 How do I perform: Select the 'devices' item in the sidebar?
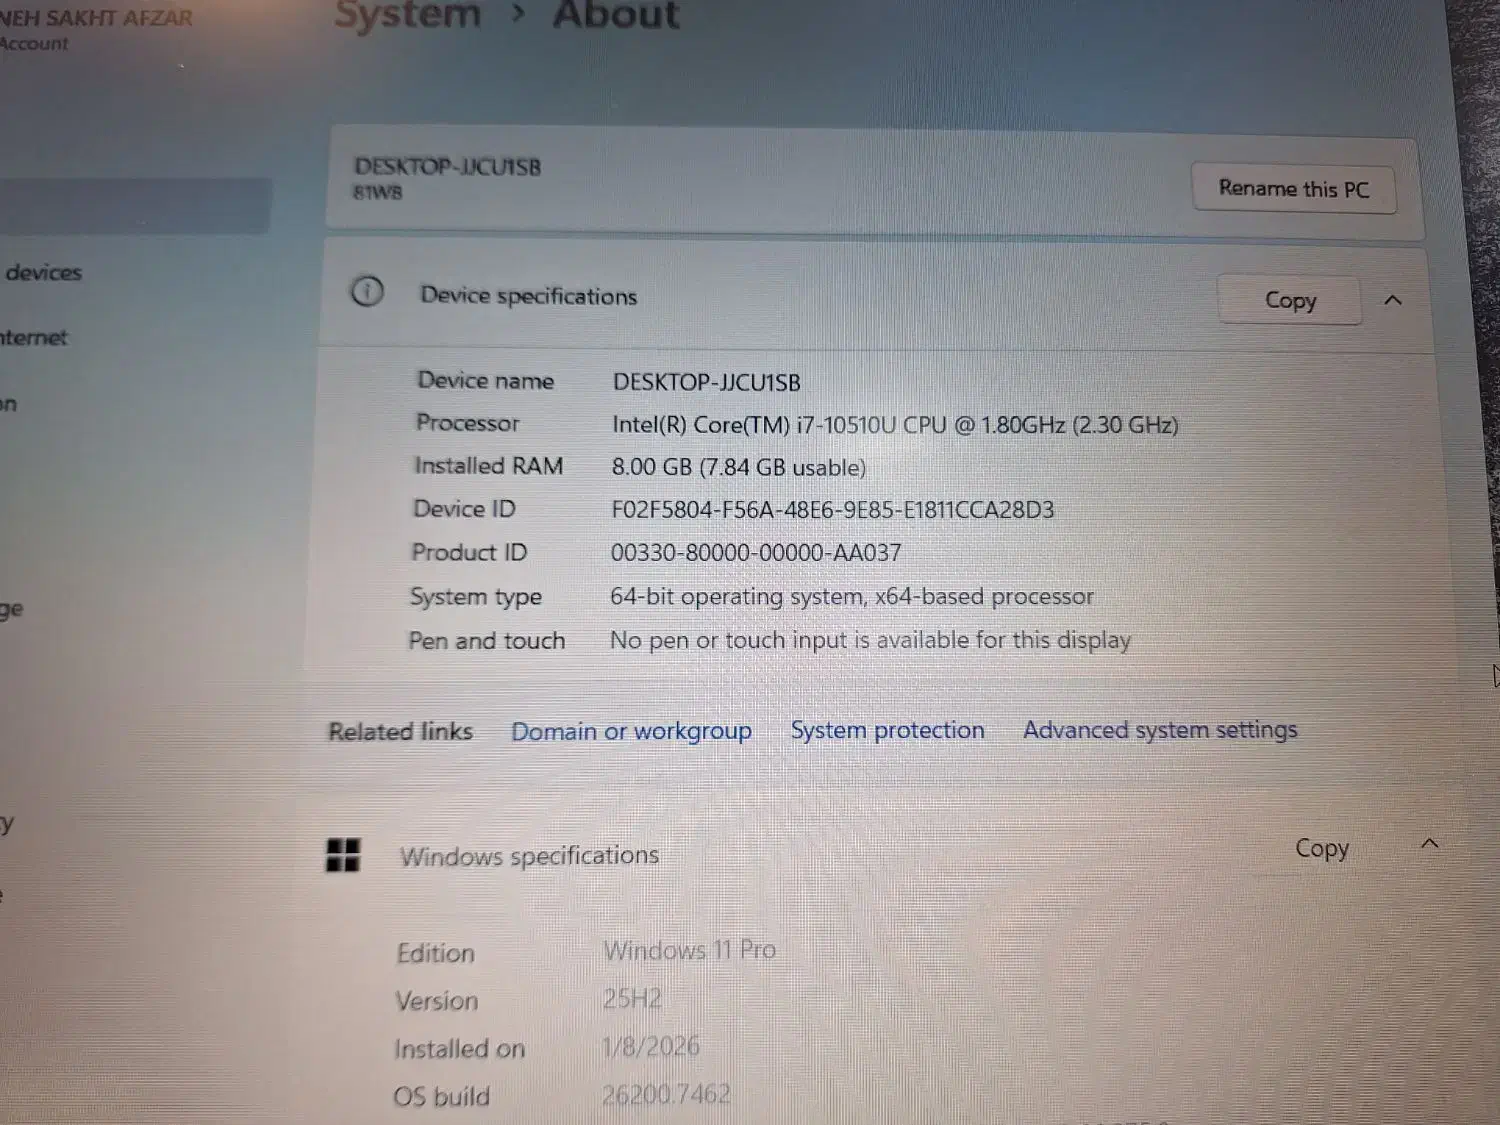[x=43, y=272]
